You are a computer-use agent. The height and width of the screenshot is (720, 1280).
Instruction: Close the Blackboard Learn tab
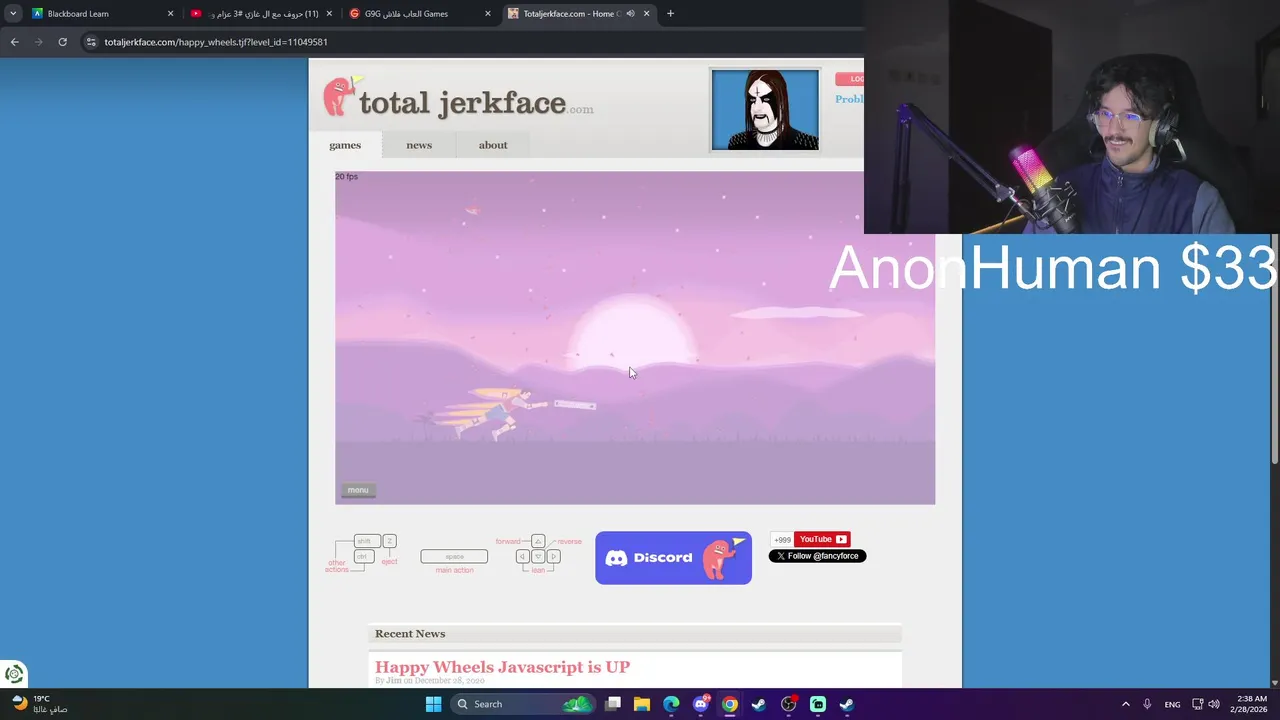click(x=170, y=14)
